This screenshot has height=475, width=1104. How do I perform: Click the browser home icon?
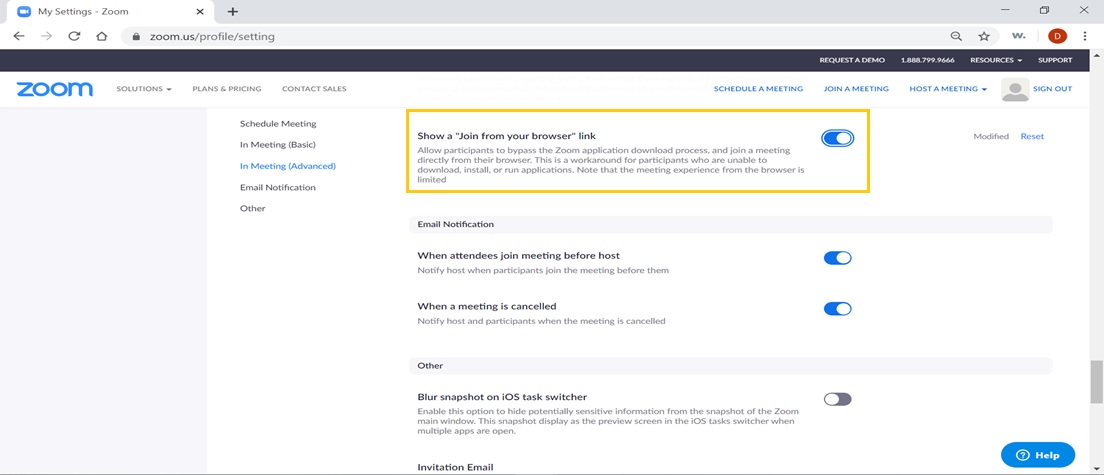pyautogui.click(x=101, y=36)
